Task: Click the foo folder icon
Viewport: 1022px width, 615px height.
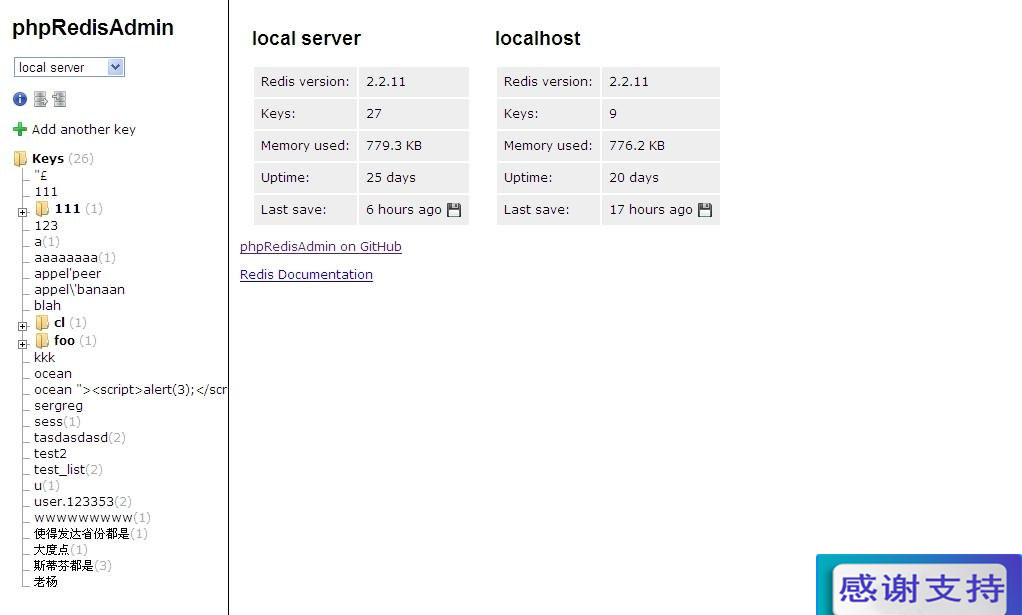Action: [42, 340]
